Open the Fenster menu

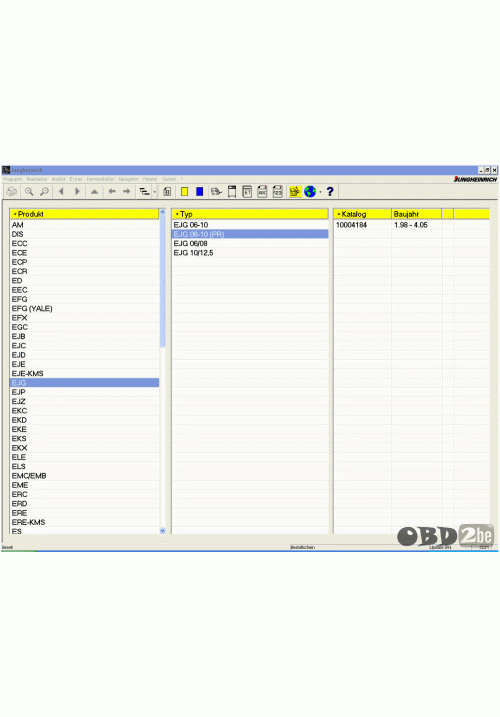(x=150, y=179)
